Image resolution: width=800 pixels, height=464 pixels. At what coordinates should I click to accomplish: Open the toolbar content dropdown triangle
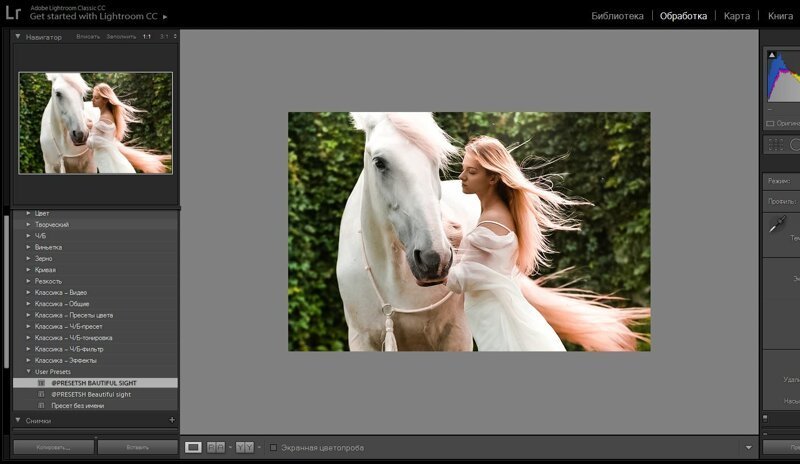point(748,448)
